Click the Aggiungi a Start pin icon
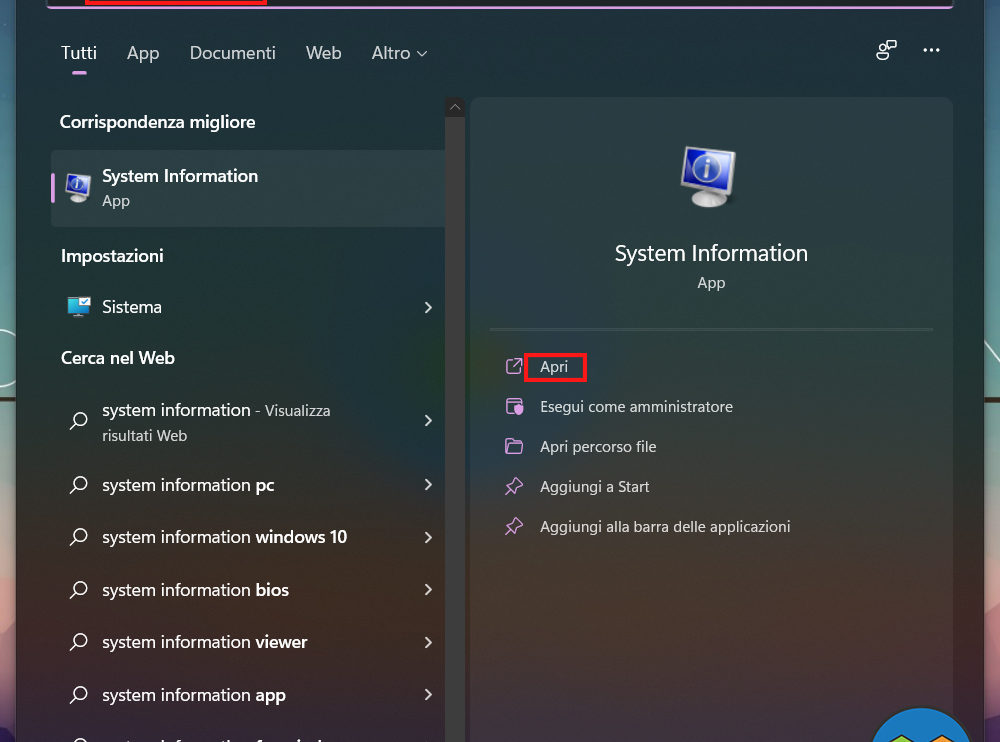 pos(514,487)
